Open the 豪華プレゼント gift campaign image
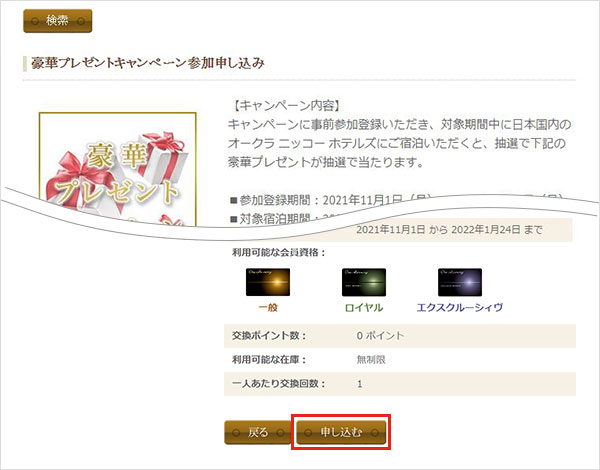Image resolution: width=600 pixels, height=470 pixels. point(117,168)
